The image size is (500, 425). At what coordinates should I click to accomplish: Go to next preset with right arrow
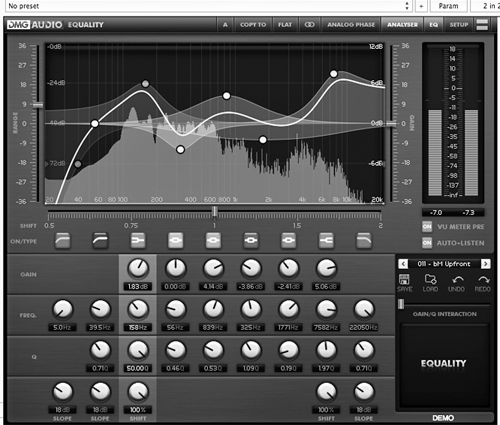(486, 264)
